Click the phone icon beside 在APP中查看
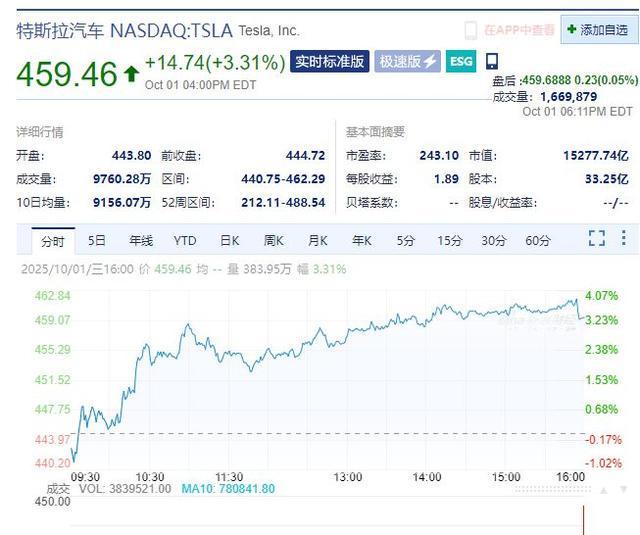This screenshot has height=535, width=640. coord(471,30)
